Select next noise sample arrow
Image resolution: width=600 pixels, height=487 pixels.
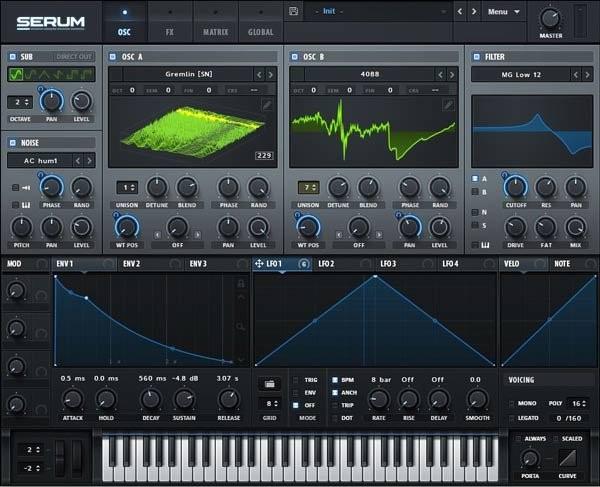click(x=89, y=161)
